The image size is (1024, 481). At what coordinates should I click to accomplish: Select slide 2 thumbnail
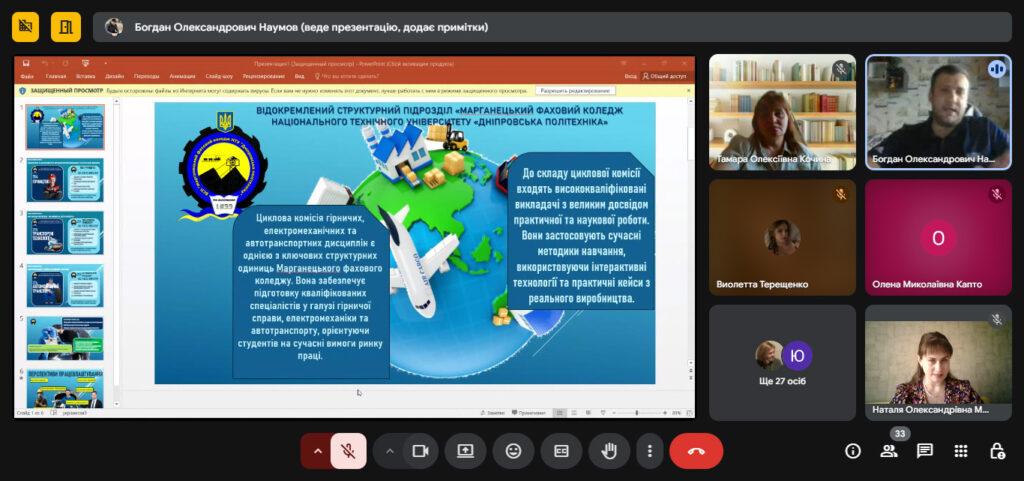click(x=65, y=179)
